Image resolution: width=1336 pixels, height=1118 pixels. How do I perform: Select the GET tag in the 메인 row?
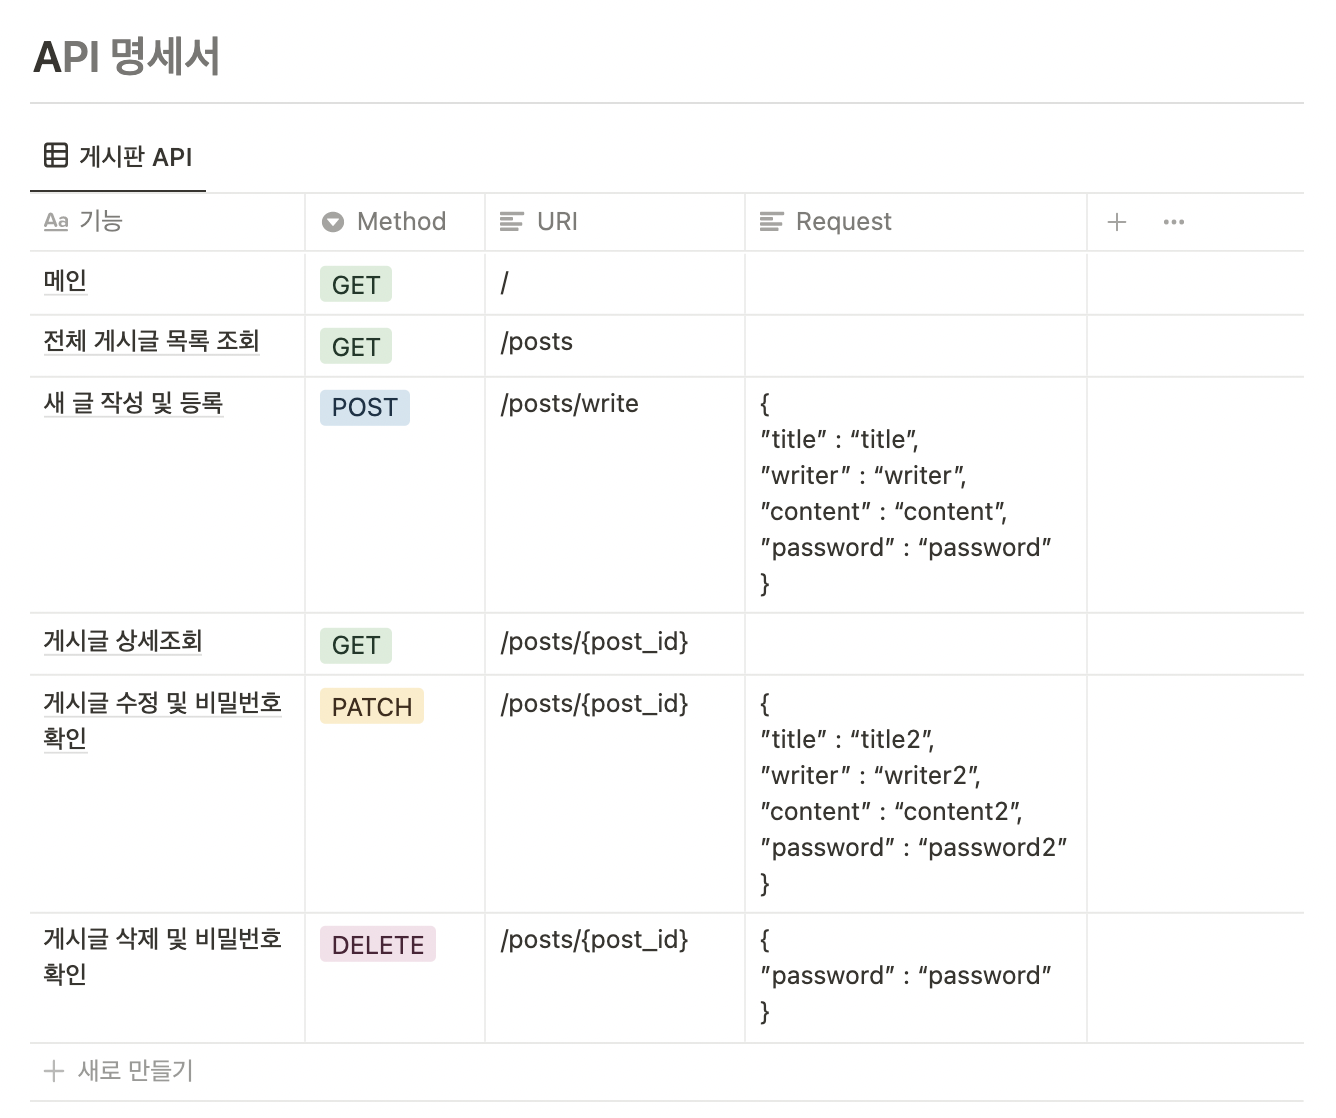(356, 285)
